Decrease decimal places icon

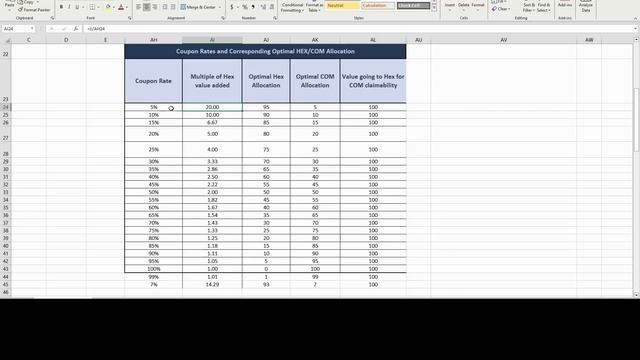[272, 7]
